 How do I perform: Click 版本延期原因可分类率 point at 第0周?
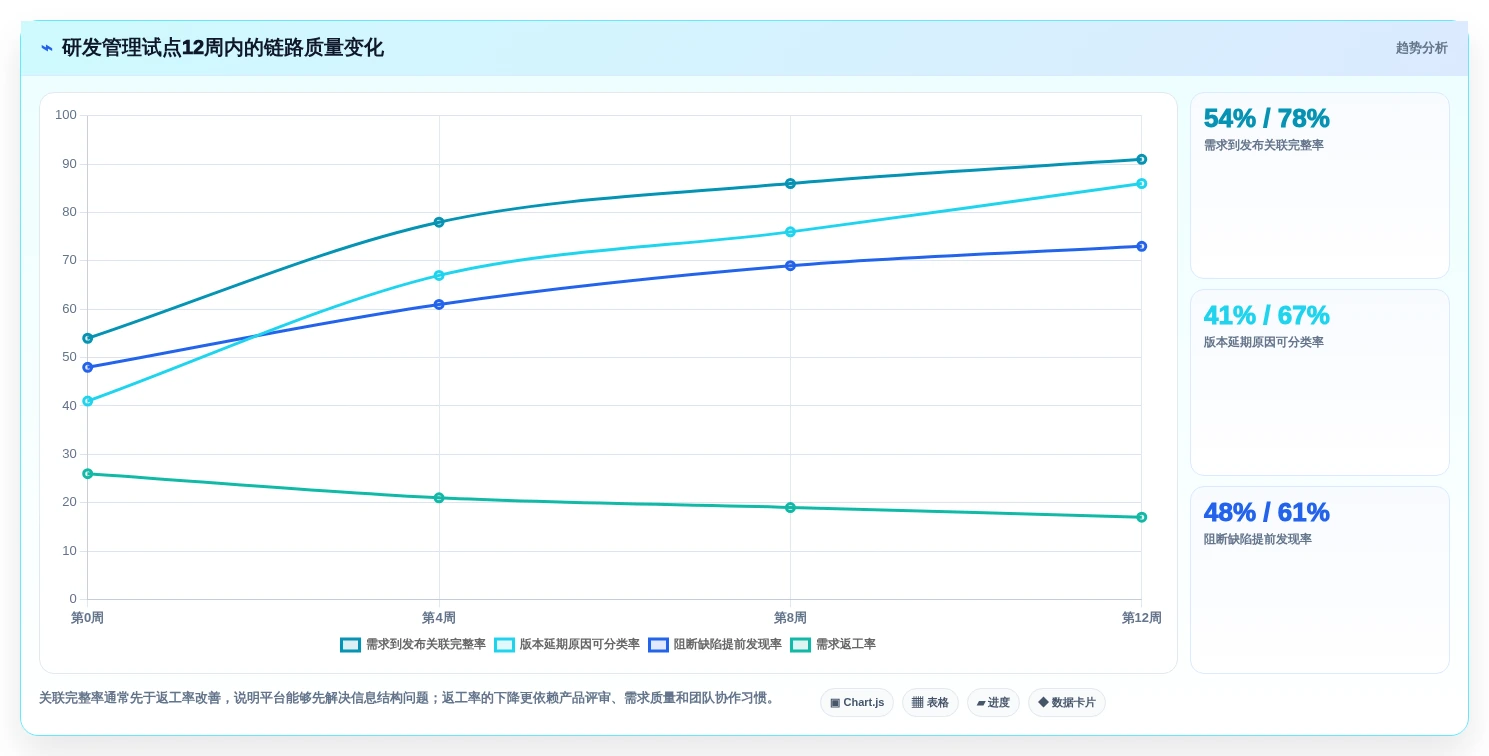[x=88, y=401]
